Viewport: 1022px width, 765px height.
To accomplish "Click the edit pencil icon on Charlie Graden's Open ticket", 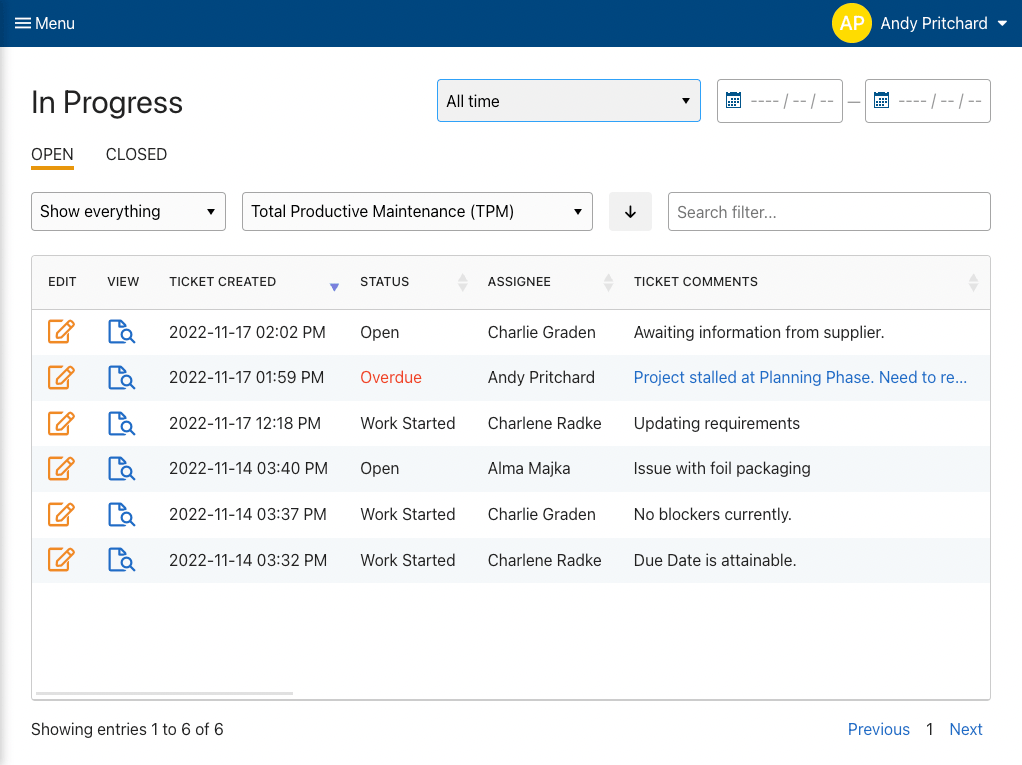I will pyautogui.click(x=62, y=332).
